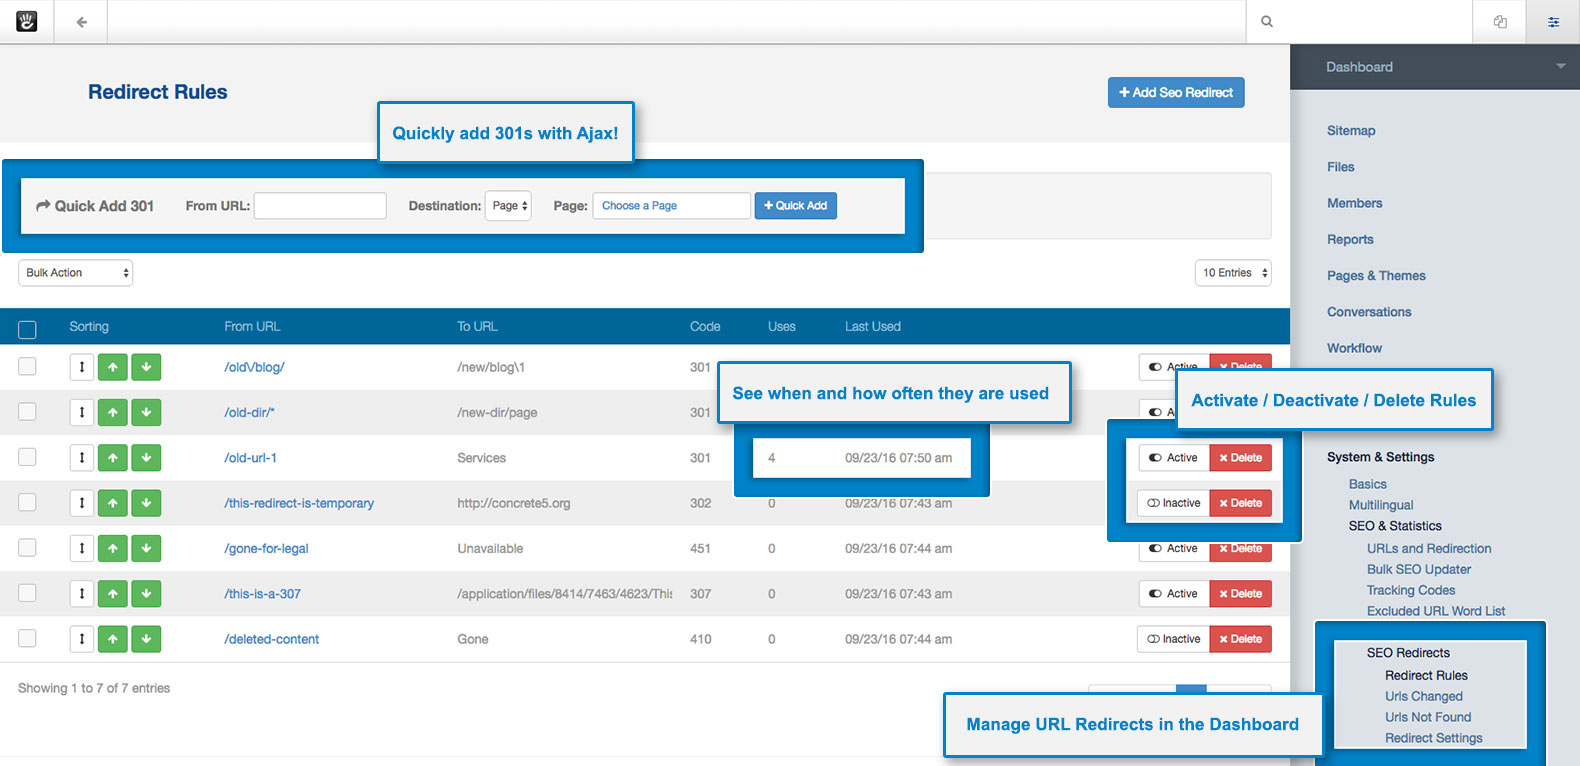Open Pages & Themes in dashboard menu
The image size is (1580, 766).
(x=1376, y=276)
